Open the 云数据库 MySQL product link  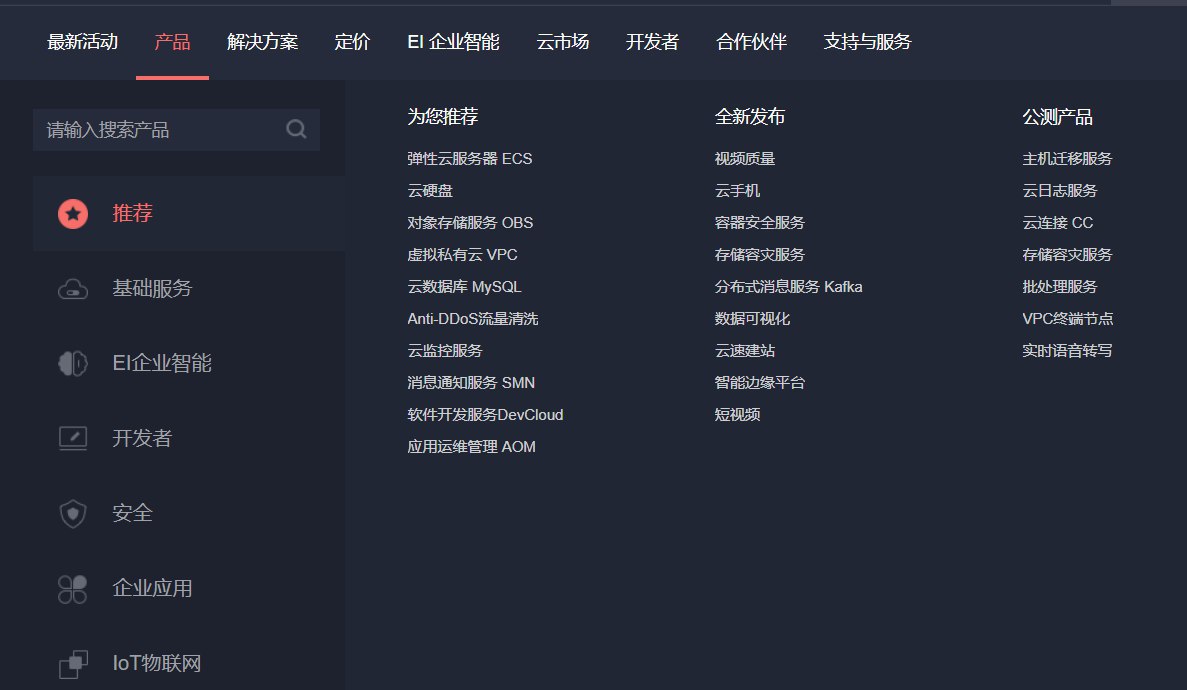464,287
